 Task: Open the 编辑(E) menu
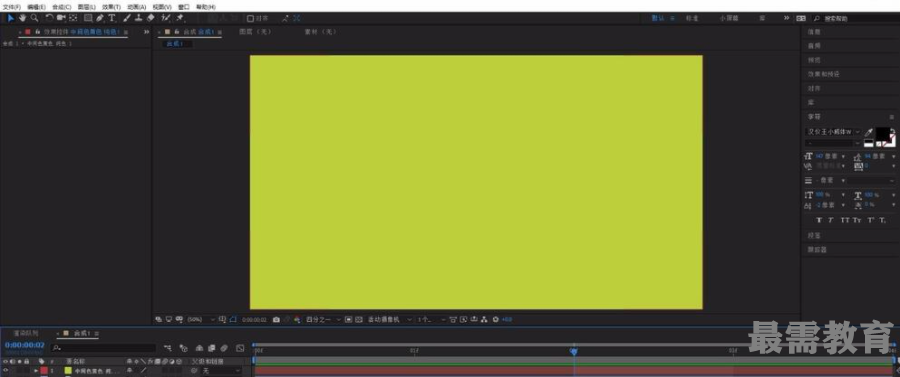pyautogui.click(x=36, y=7)
